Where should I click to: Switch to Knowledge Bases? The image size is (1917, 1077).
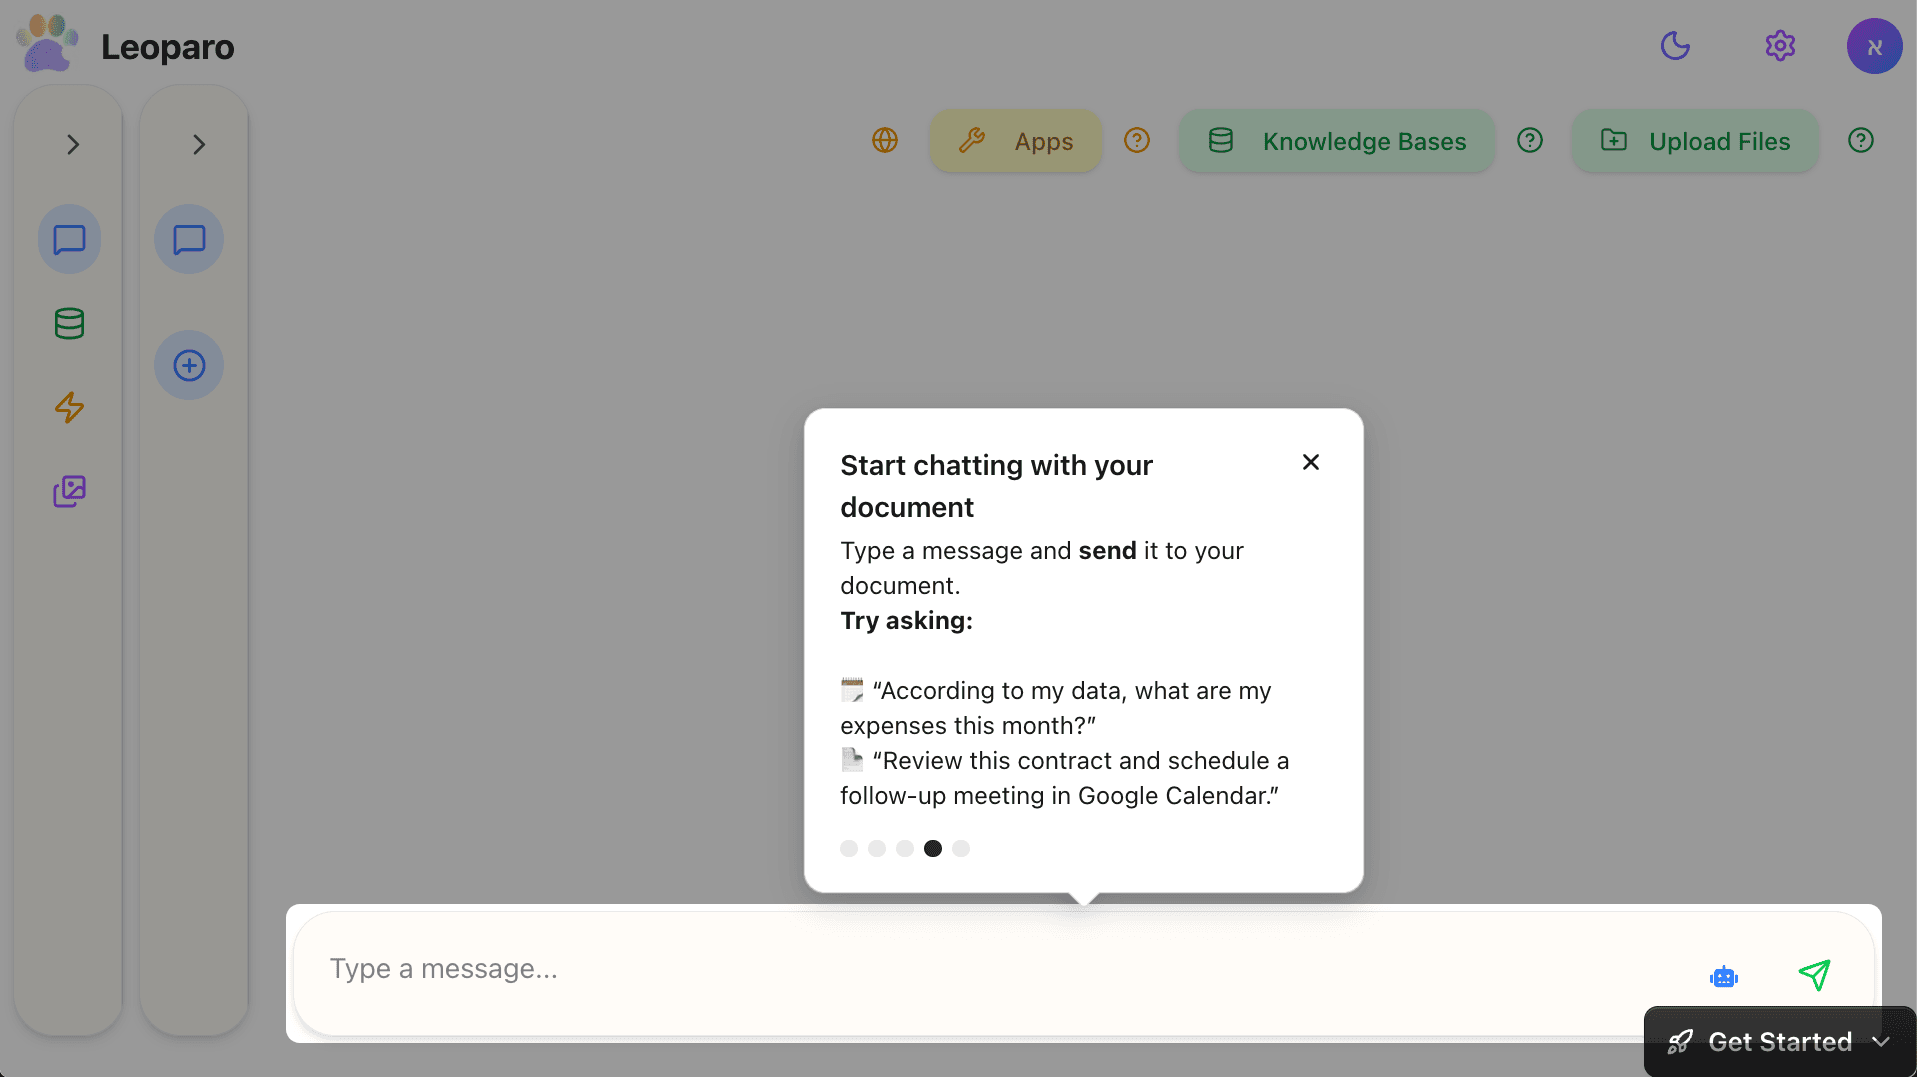pyautogui.click(x=1335, y=141)
